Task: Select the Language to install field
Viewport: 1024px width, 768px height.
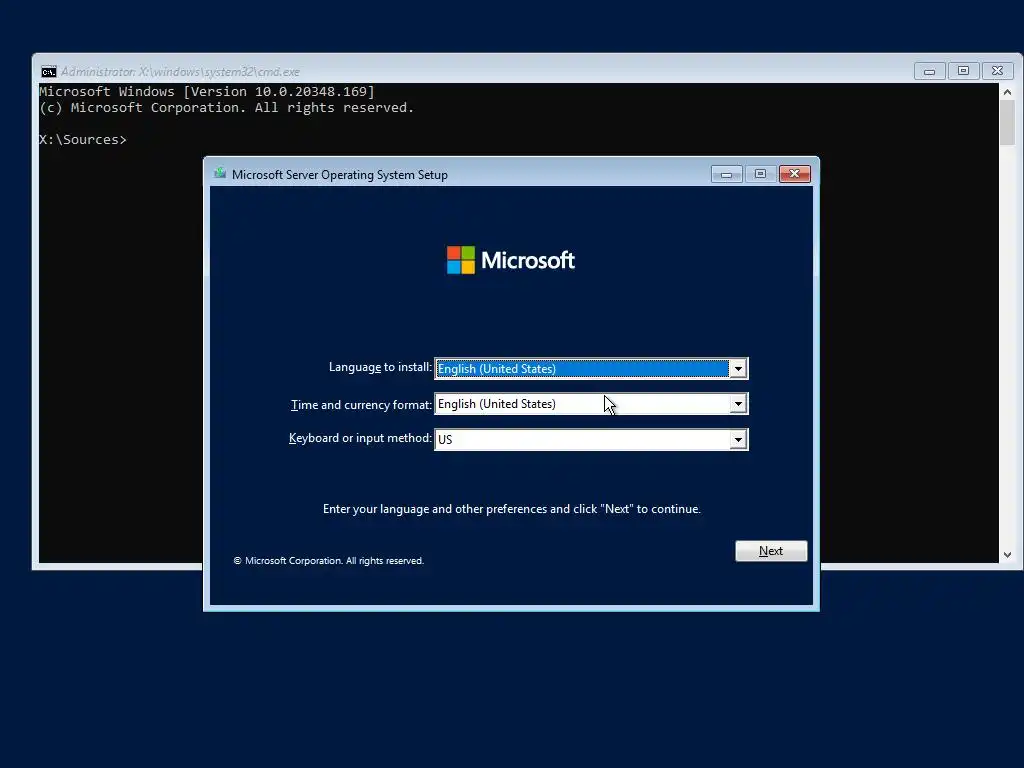Action: point(591,369)
